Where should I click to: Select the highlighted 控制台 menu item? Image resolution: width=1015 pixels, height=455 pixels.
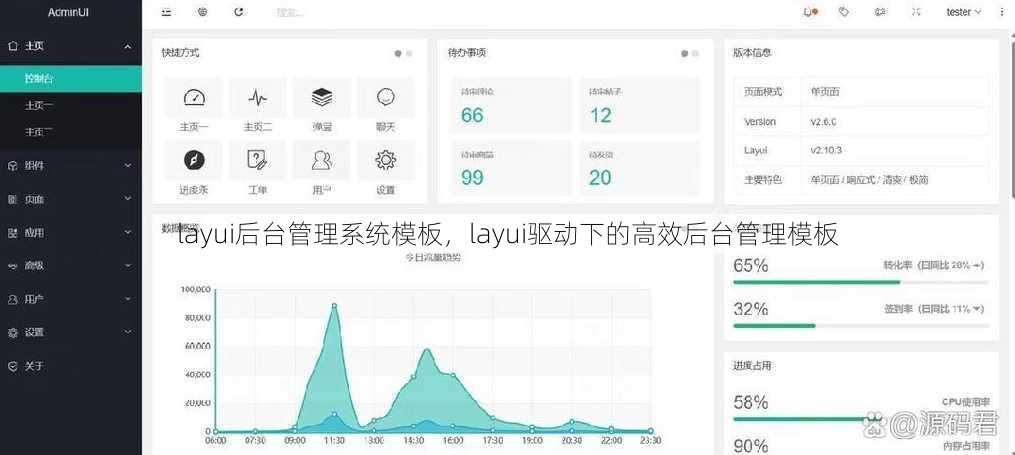(71, 79)
